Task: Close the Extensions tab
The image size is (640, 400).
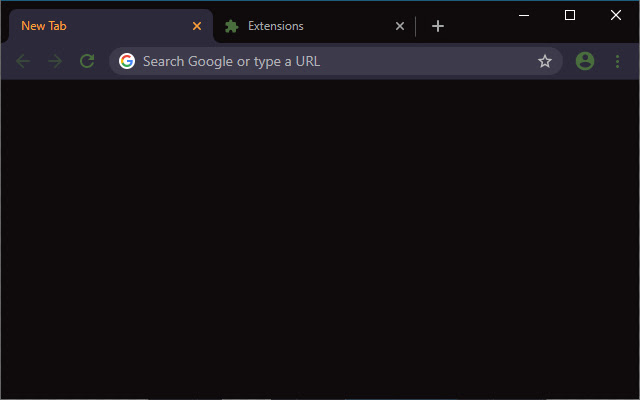Action: pos(400,26)
